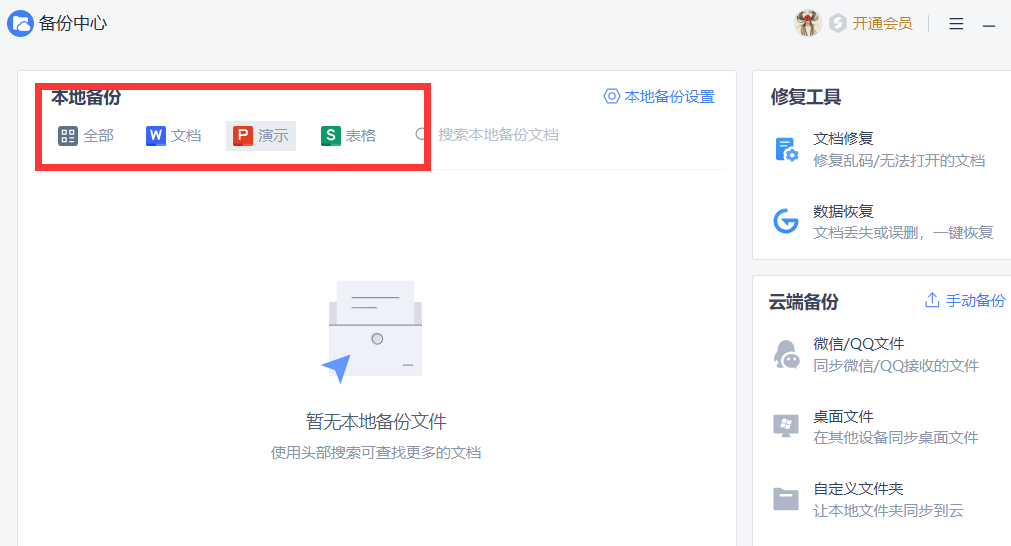Click the 开通会员 membership badge icon
The height and width of the screenshot is (546, 1011).
838,23
